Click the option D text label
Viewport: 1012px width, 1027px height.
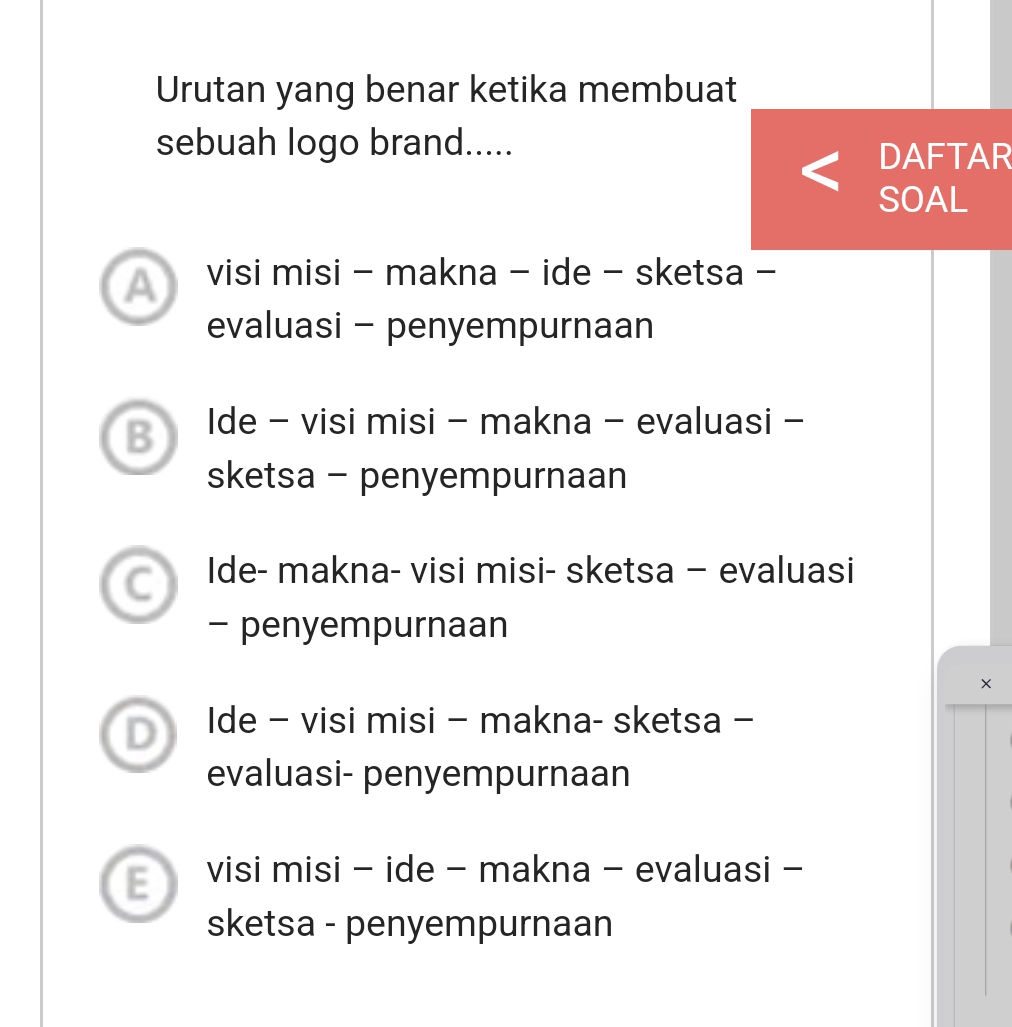pos(480,746)
